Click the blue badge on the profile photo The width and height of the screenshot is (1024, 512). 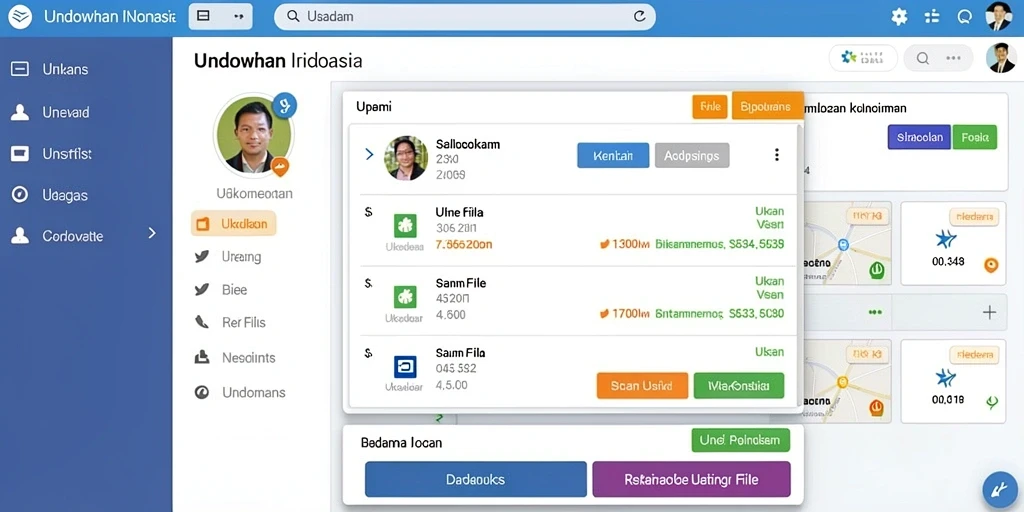[284, 104]
